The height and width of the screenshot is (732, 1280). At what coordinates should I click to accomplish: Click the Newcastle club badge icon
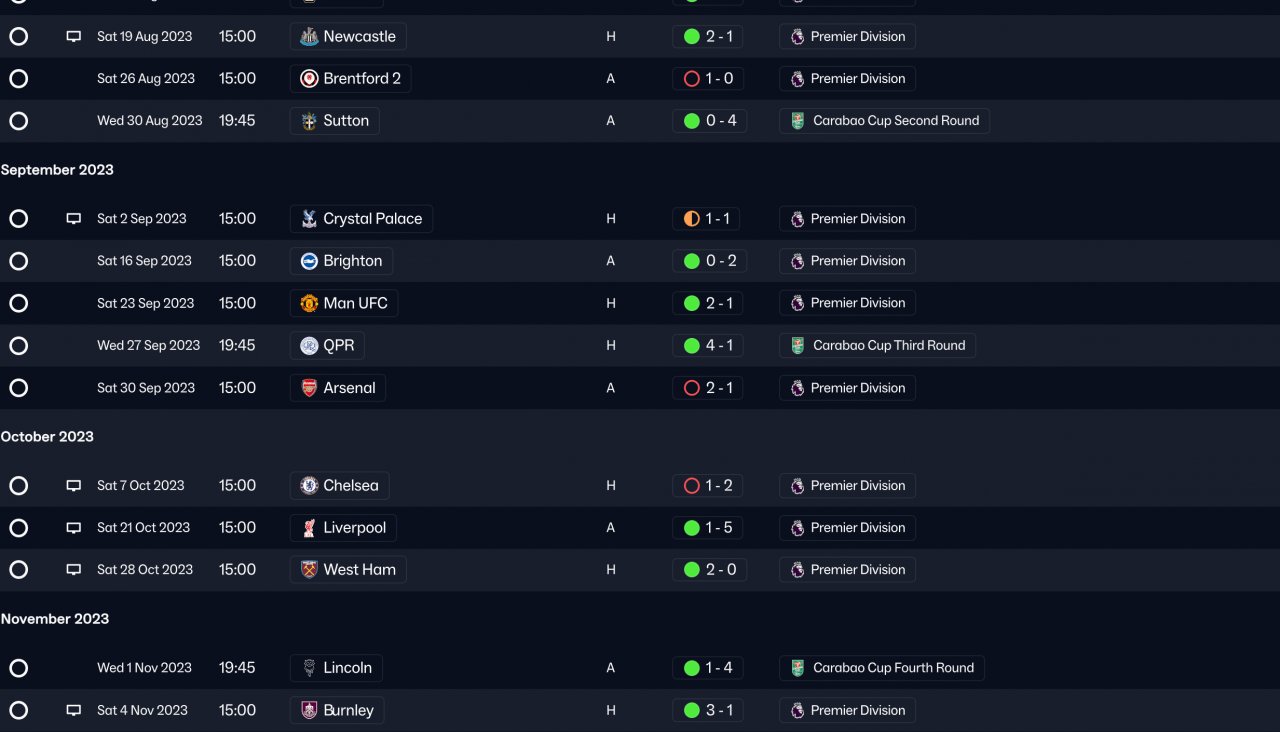coord(309,37)
